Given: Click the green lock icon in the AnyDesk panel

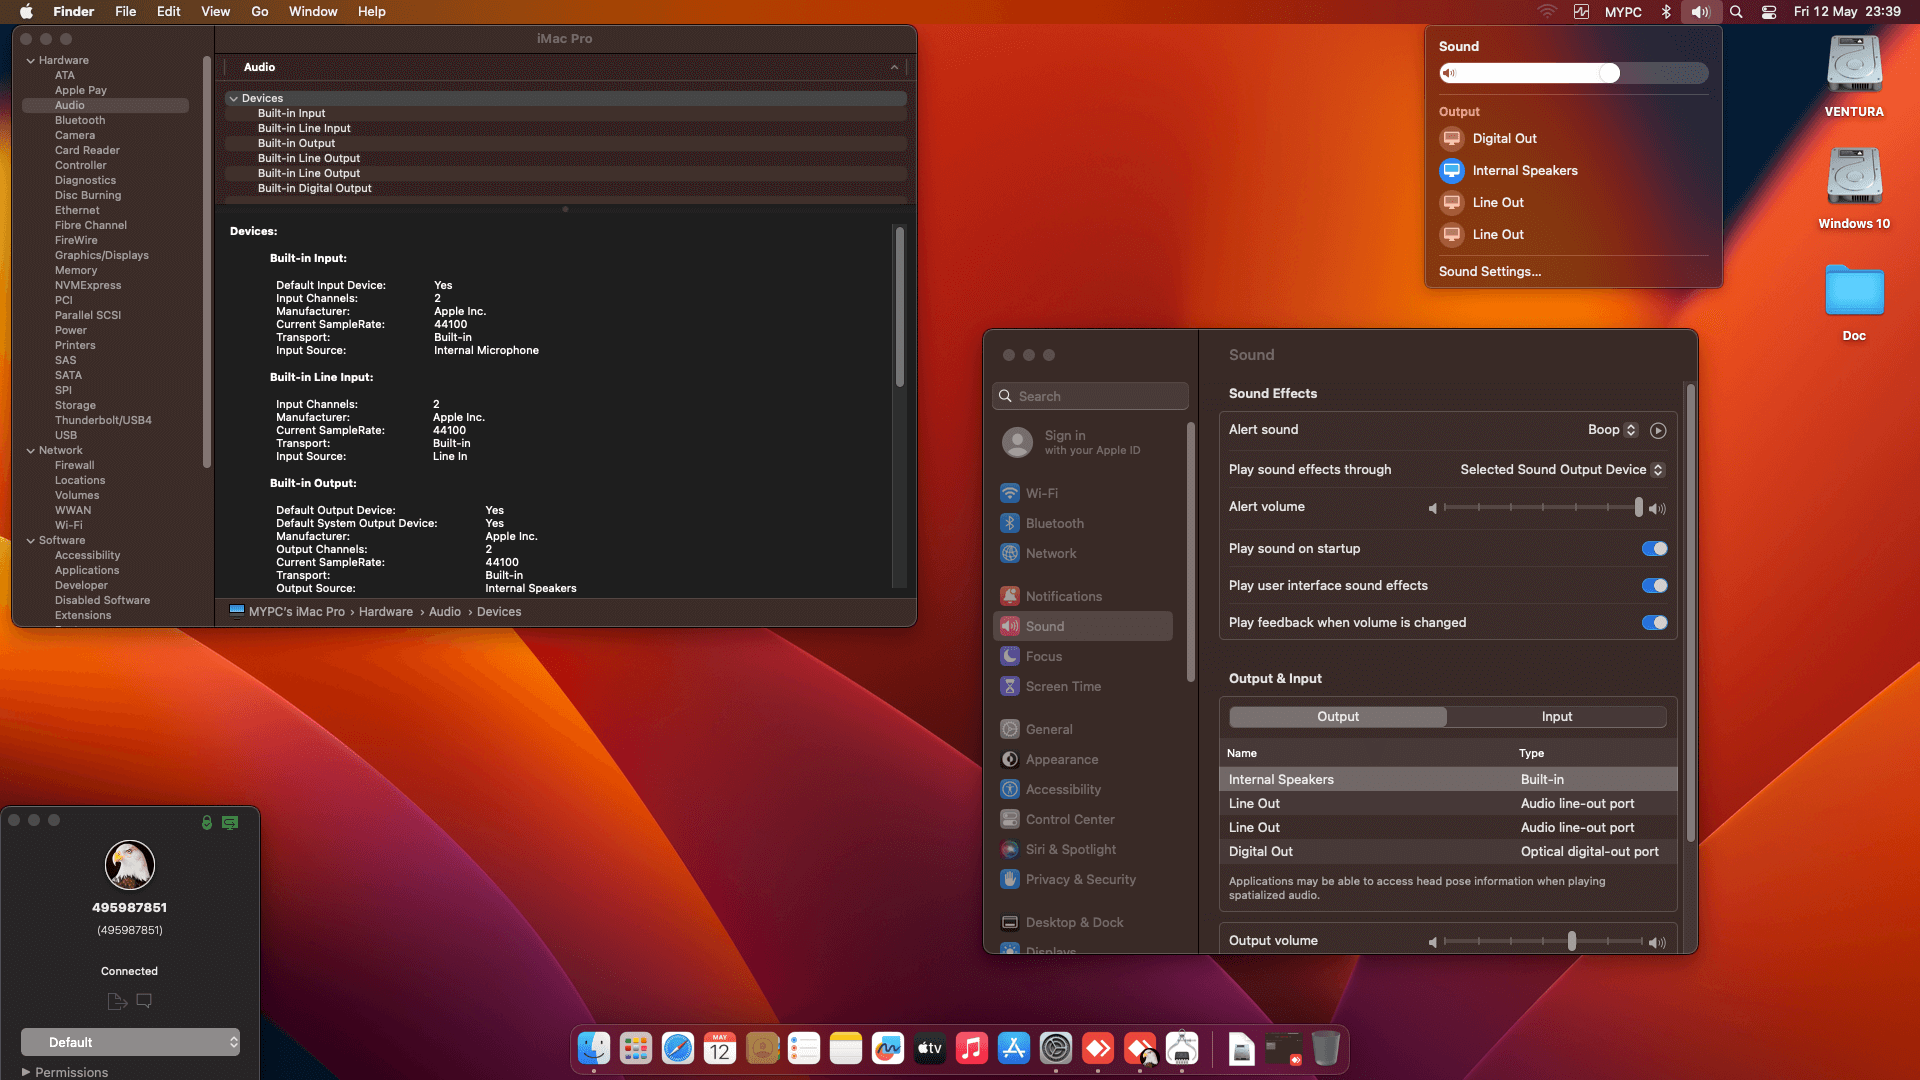Looking at the screenshot, I should [x=207, y=822].
